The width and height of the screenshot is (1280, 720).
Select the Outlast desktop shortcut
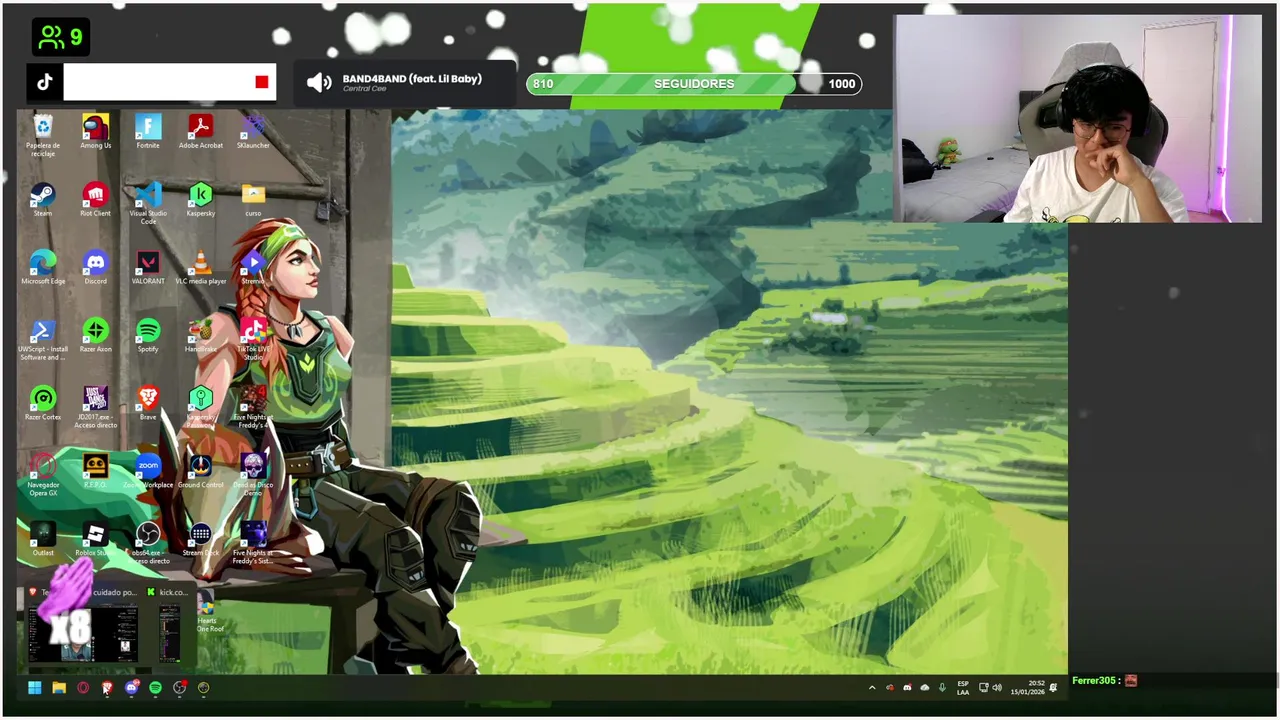pos(43,540)
